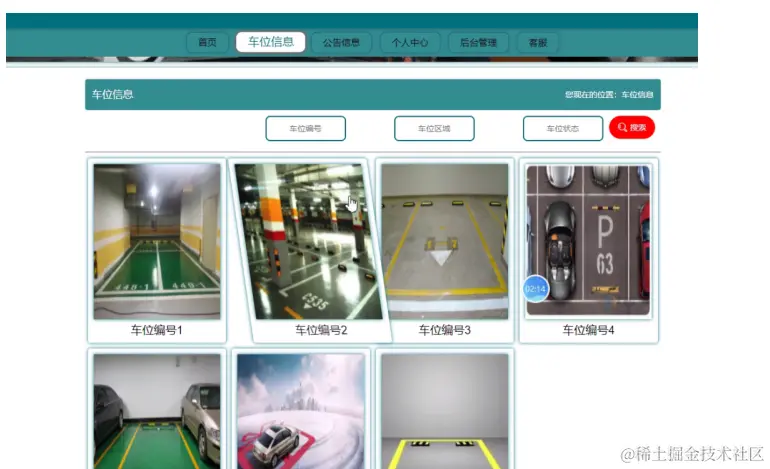Click the 车位信息 section header title

(112, 94)
